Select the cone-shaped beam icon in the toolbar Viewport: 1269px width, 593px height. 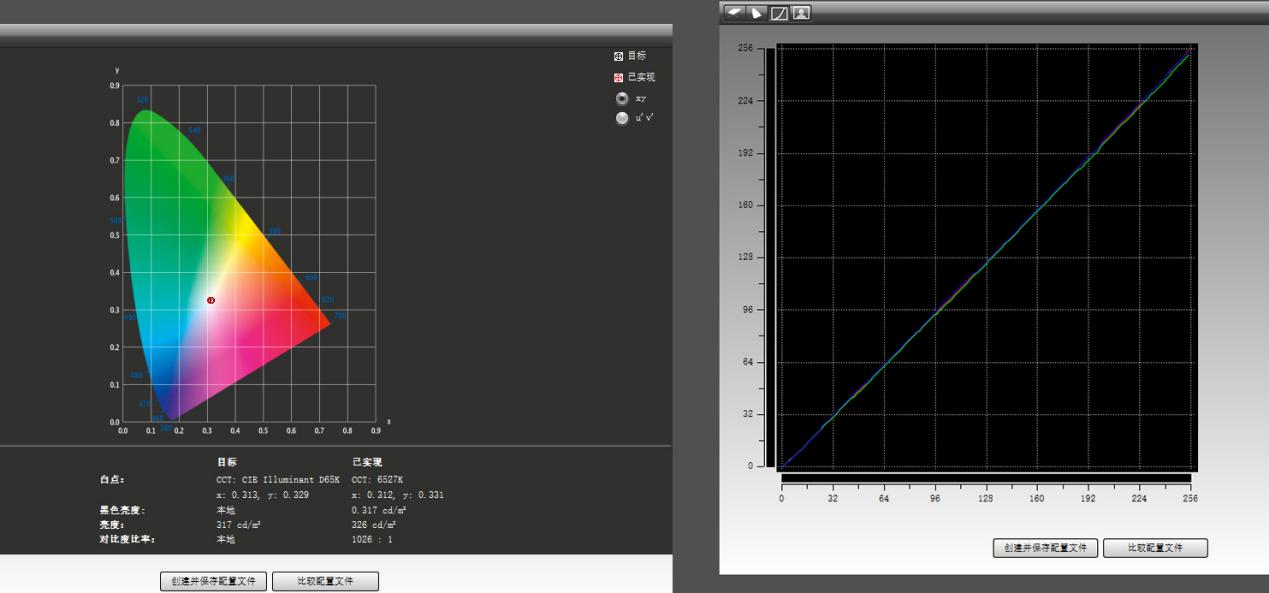coord(755,13)
